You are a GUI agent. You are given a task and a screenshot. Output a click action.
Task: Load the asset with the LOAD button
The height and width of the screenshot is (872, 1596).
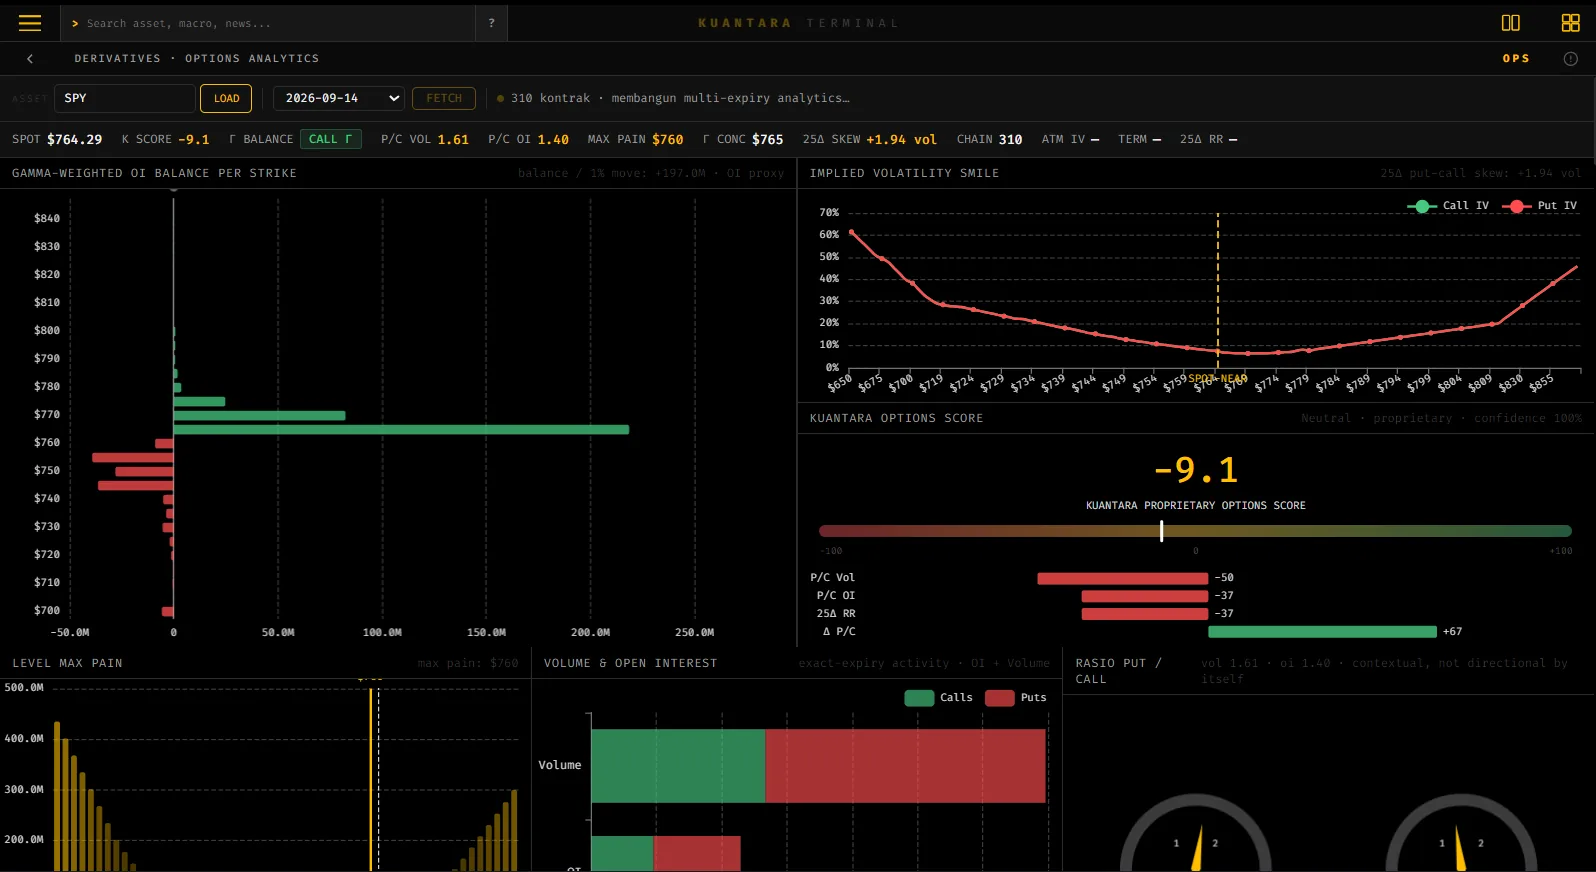pyautogui.click(x=226, y=98)
